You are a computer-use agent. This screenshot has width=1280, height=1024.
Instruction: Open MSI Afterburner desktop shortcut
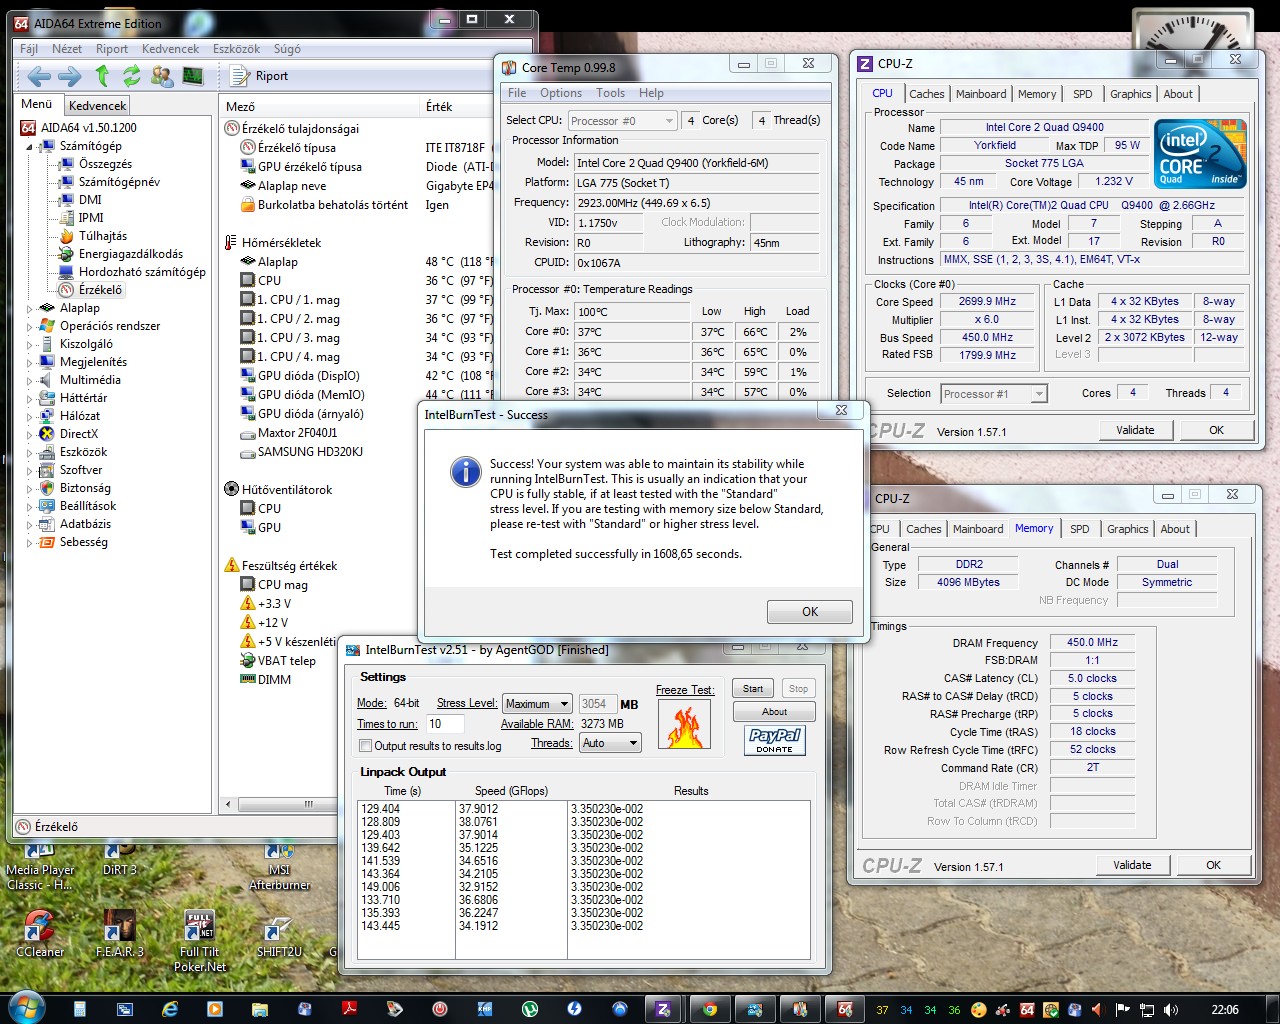(x=279, y=866)
